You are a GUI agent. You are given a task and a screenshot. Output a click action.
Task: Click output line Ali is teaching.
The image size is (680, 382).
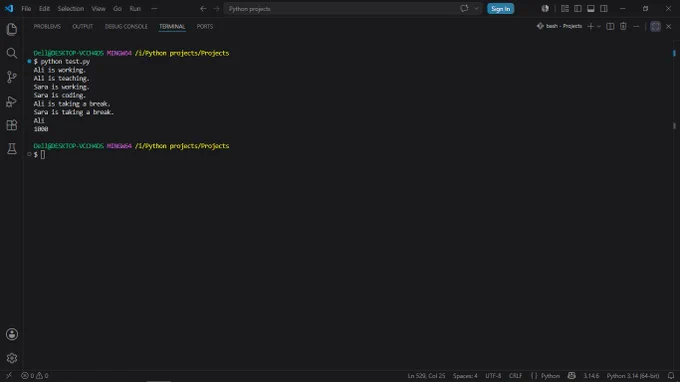coord(61,78)
